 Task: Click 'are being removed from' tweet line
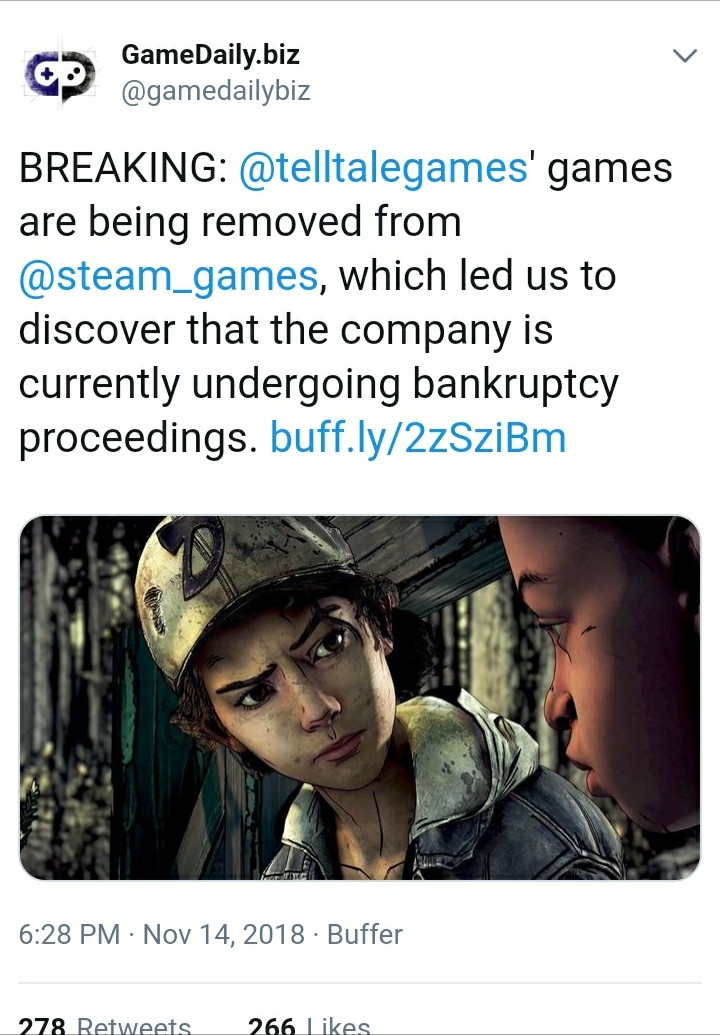point(240,221)
